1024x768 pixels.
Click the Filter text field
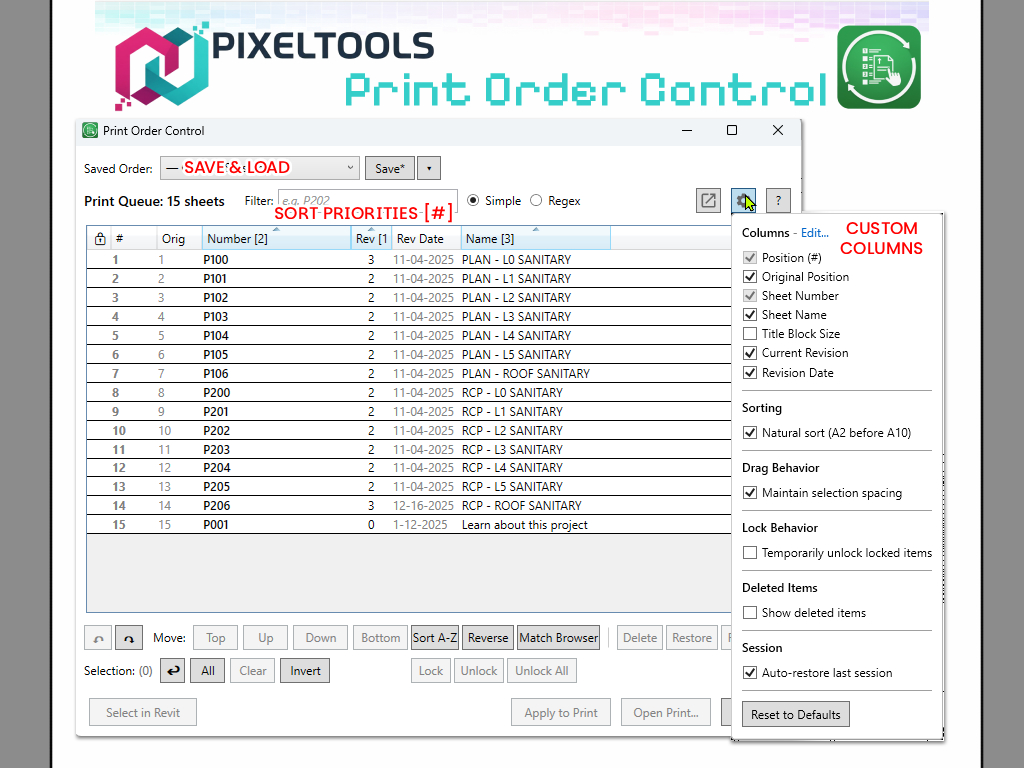[x=366, y=201]
